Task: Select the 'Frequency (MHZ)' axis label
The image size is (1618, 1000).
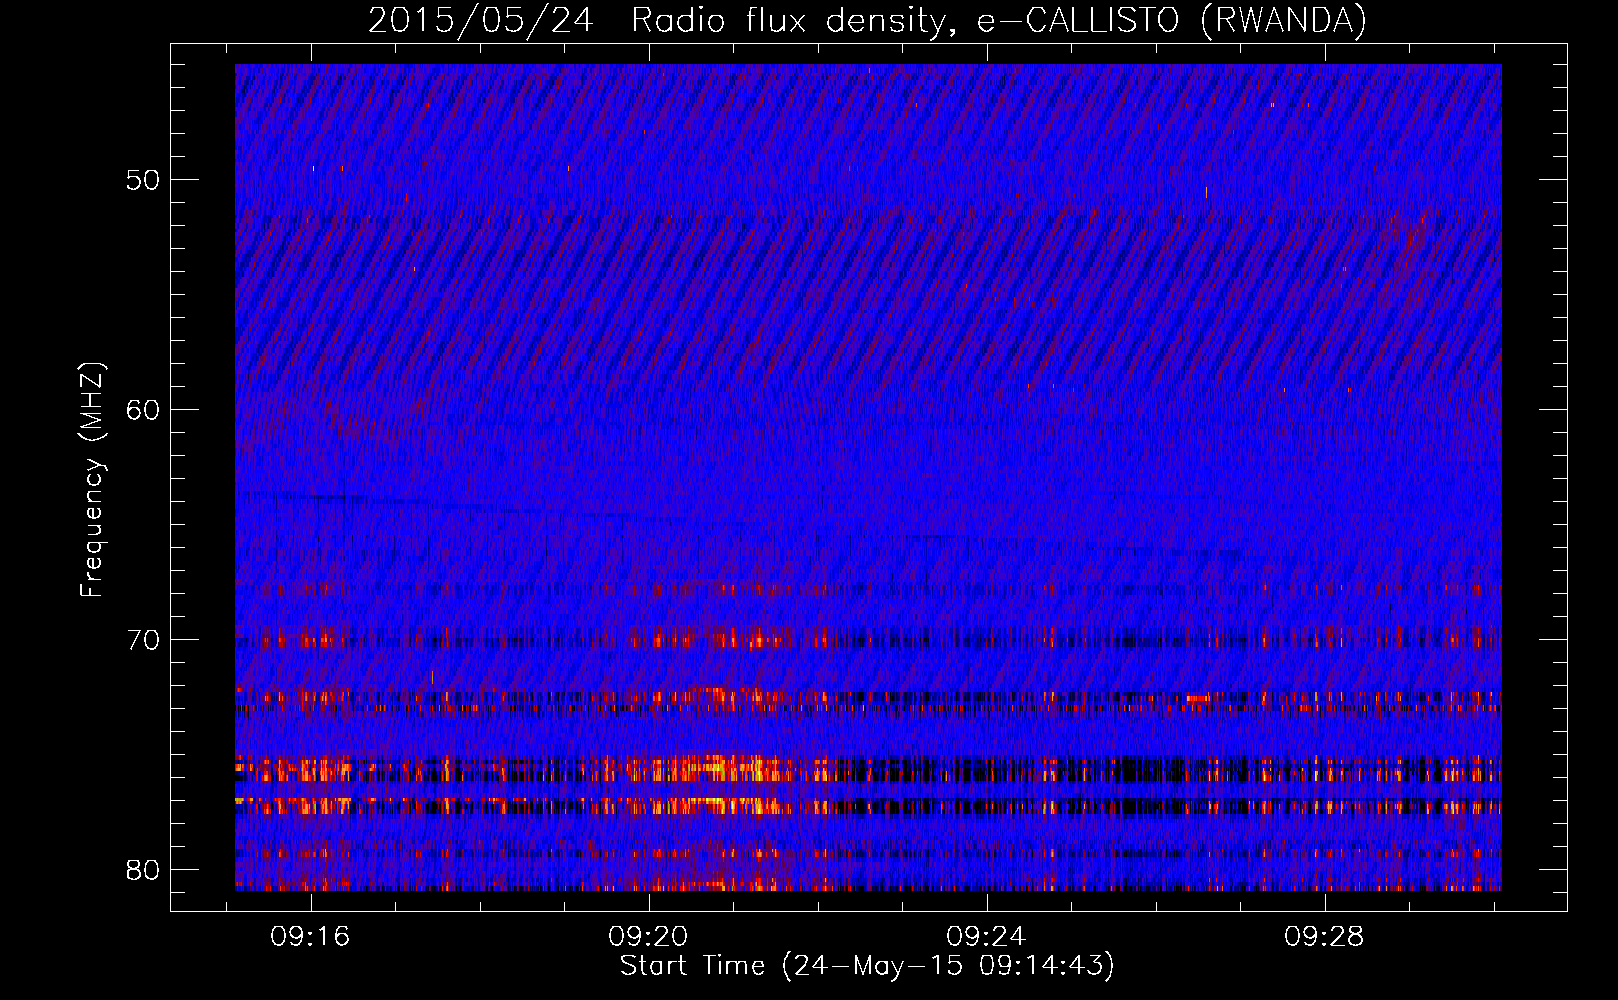Action: pyautogui.click(x=92, y=479)
